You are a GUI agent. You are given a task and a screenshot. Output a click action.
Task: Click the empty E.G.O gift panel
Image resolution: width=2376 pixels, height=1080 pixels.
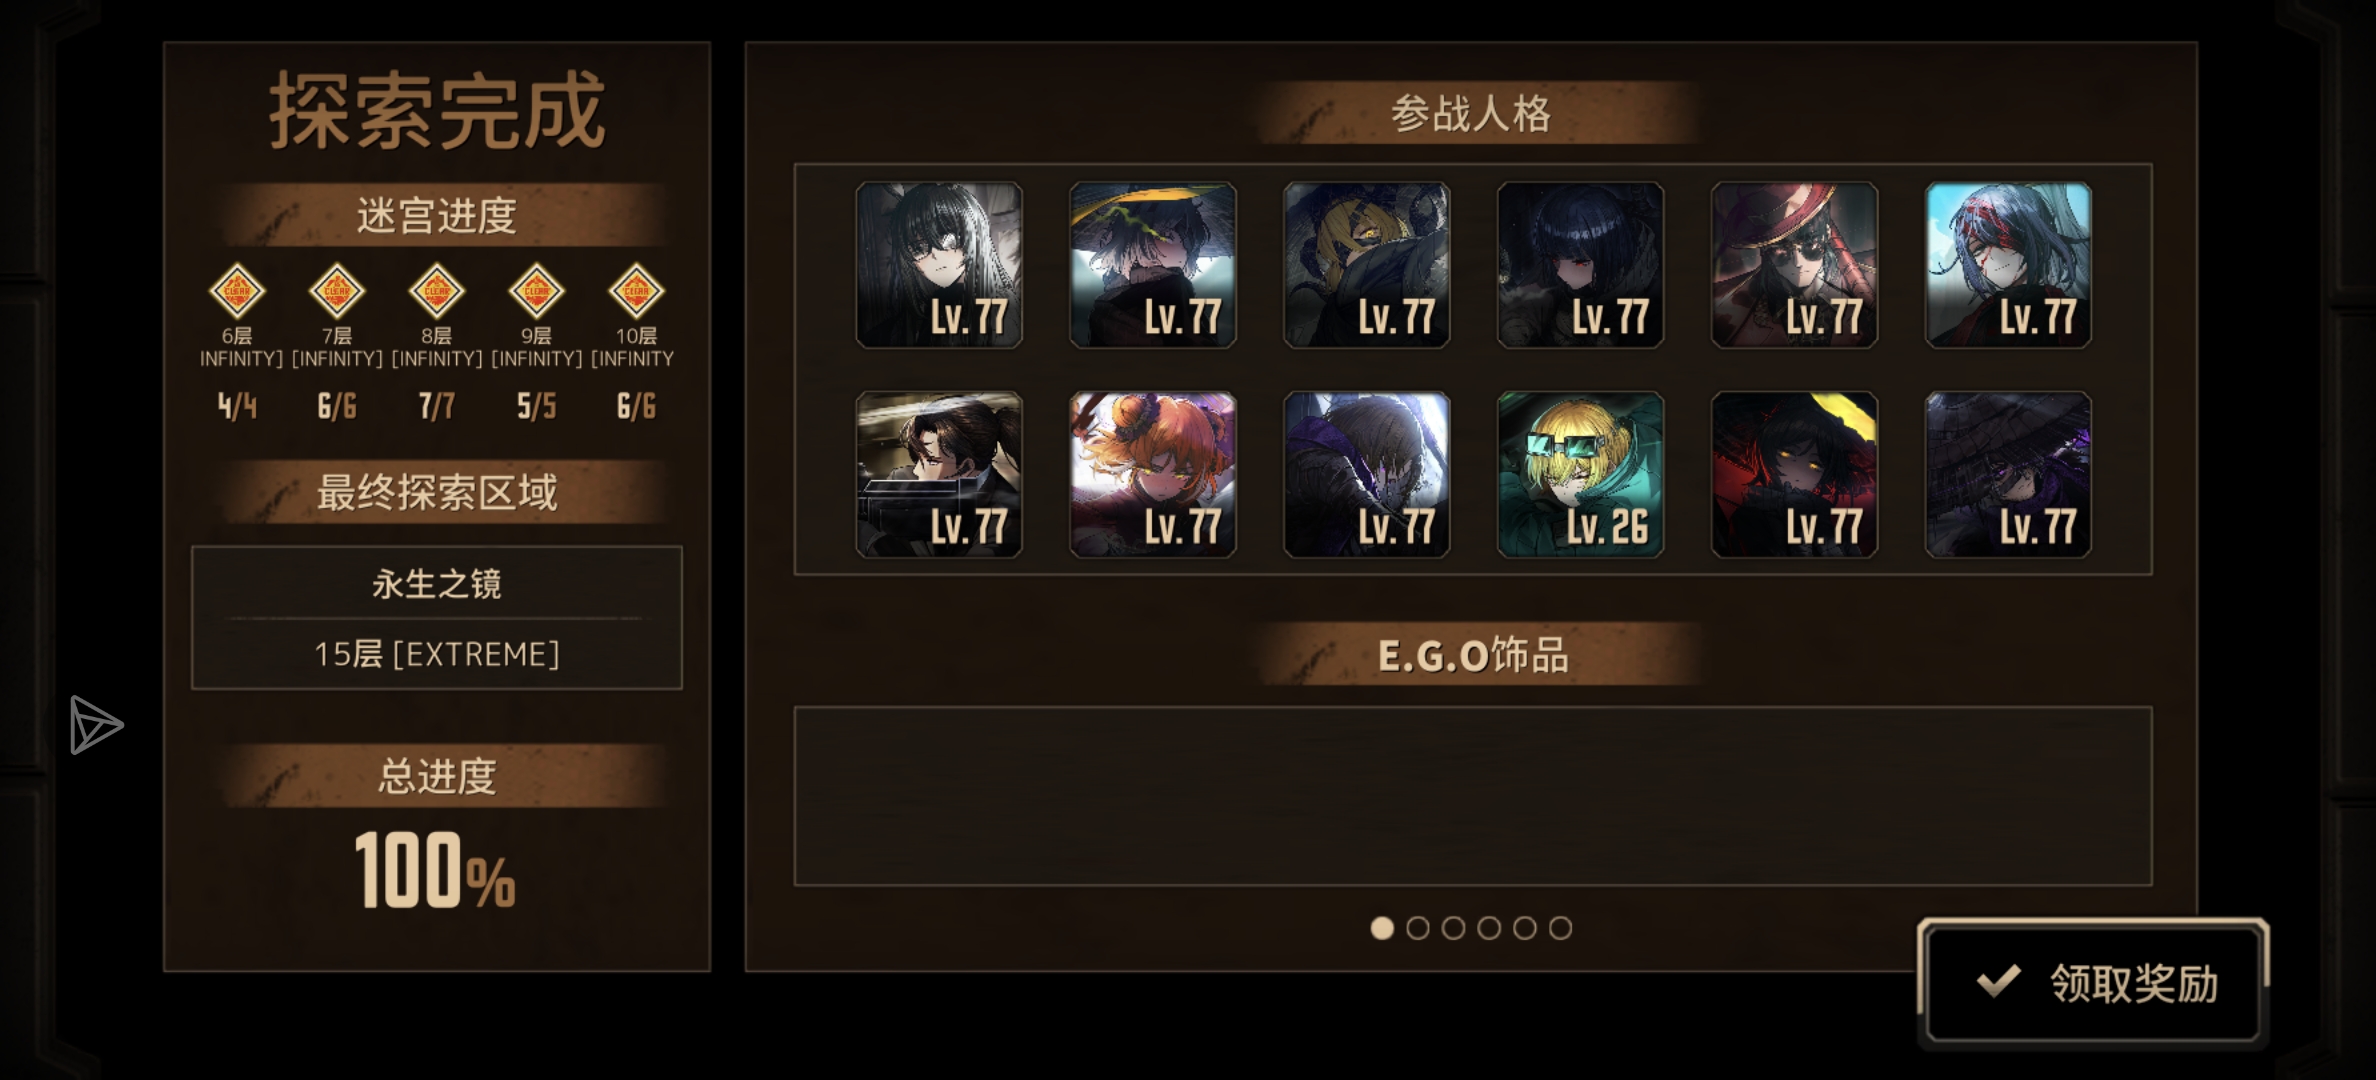coord(1473,796)
